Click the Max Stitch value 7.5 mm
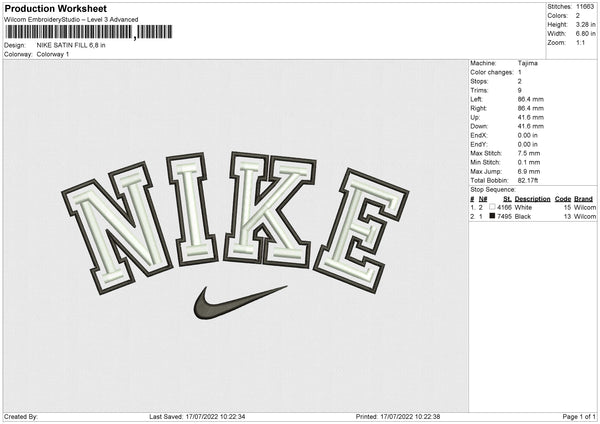This screenshot has height=424, width=600. 529,153
